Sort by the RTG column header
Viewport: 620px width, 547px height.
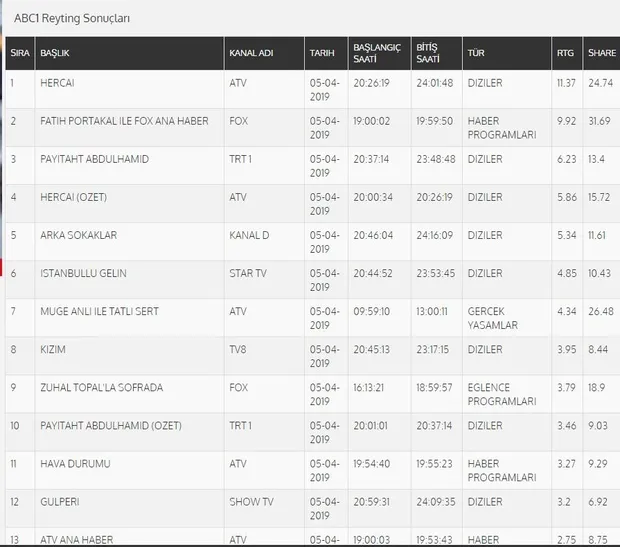point(565,51)
